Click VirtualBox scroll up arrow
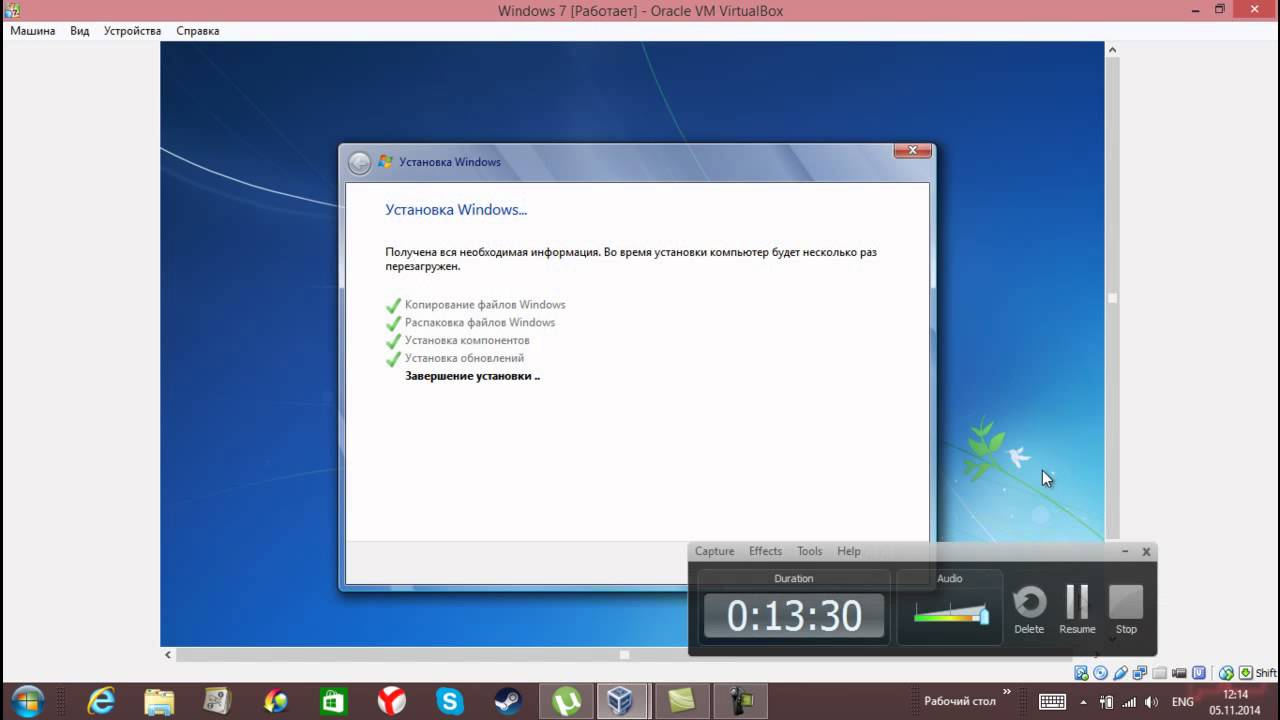The width and height of the screenshot is (1280, 720). (1112, 49)
